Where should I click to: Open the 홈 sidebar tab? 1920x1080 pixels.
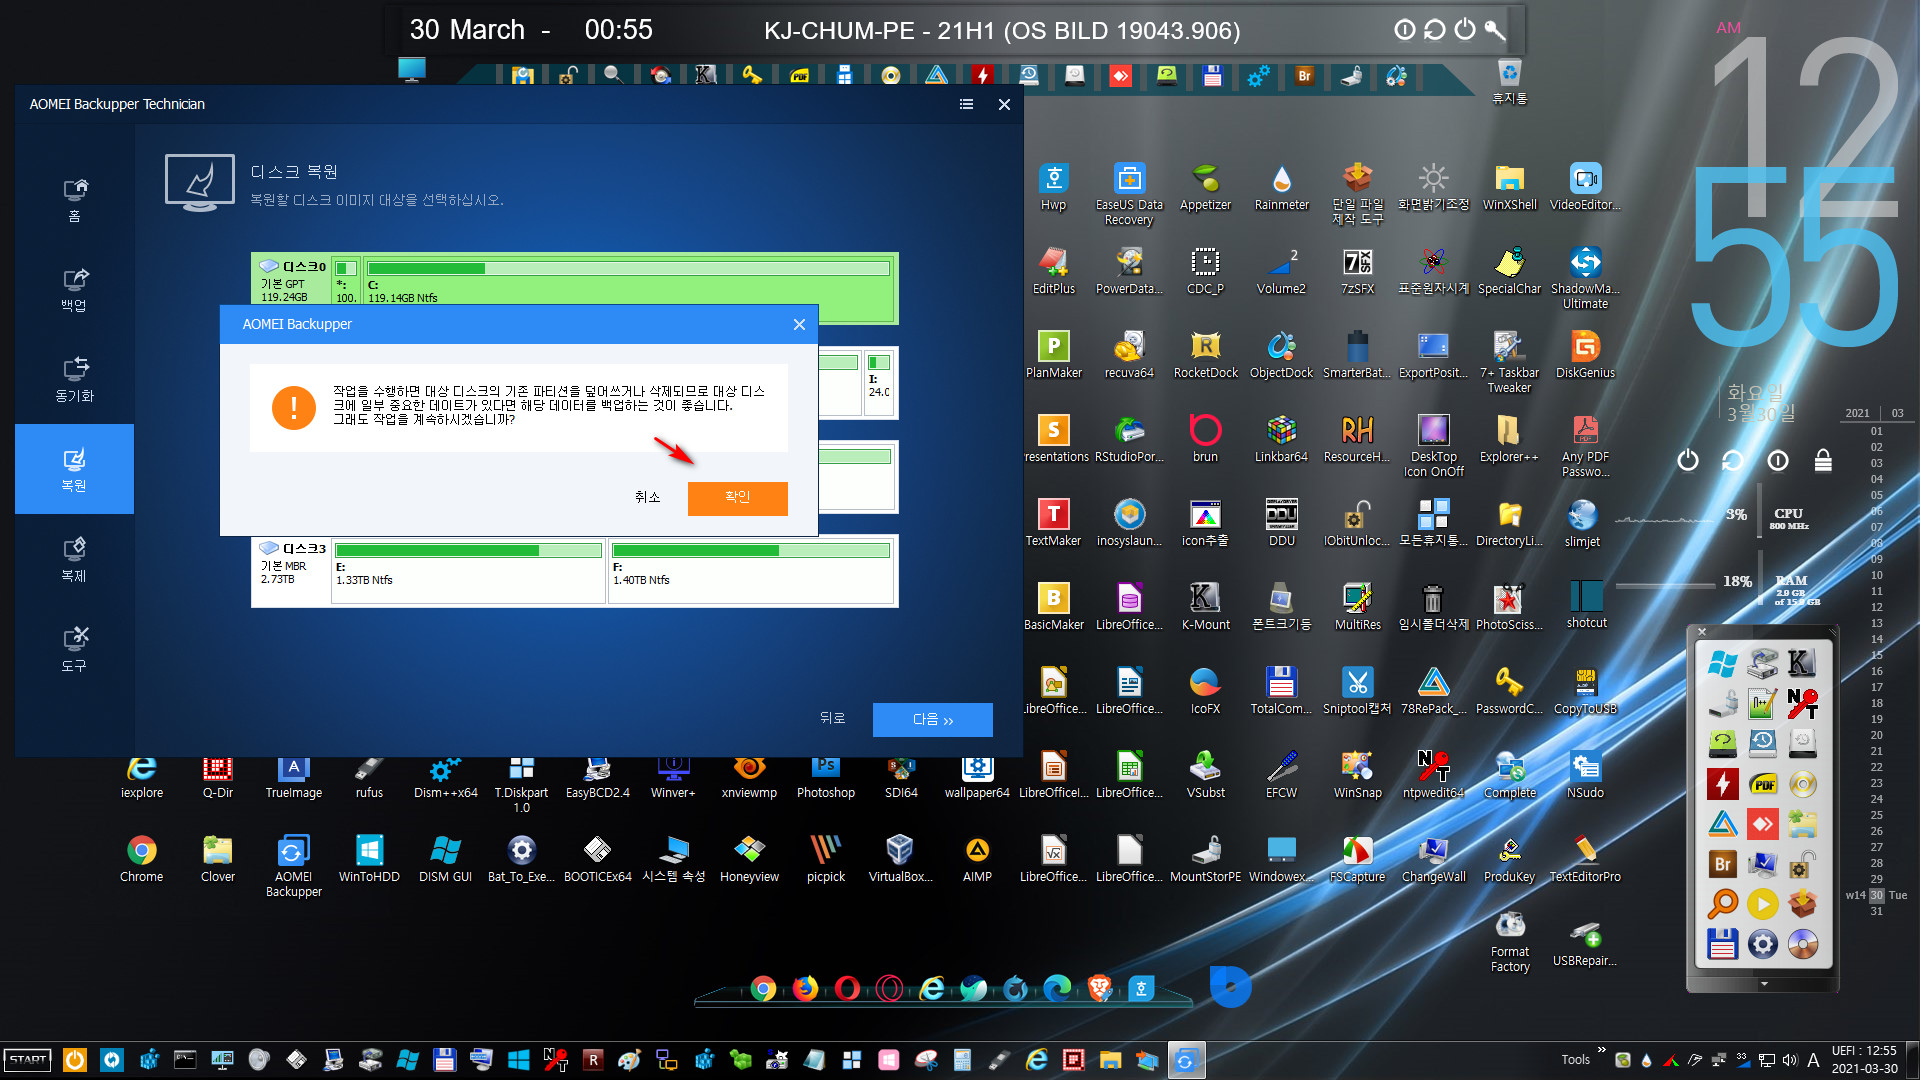pos(74,200)
